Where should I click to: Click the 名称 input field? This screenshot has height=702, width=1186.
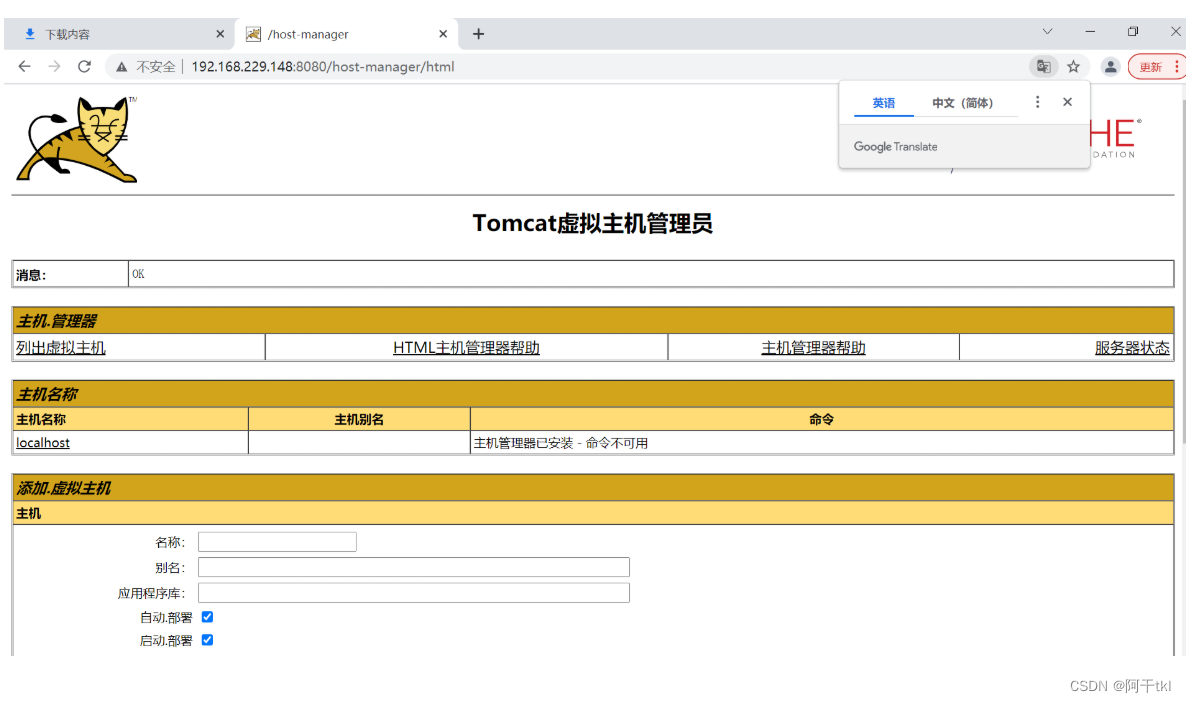[276, 541]
